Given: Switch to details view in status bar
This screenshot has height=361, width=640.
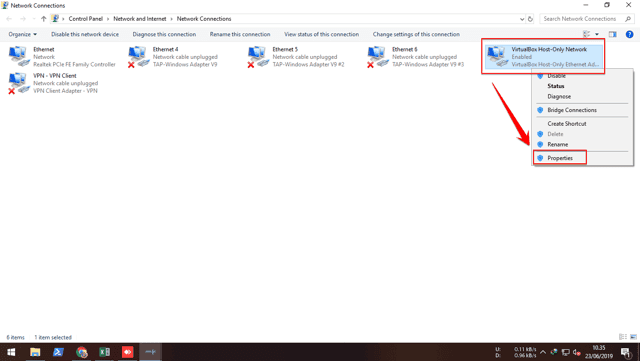Looking at the screenshot, I should click(623, 337).
